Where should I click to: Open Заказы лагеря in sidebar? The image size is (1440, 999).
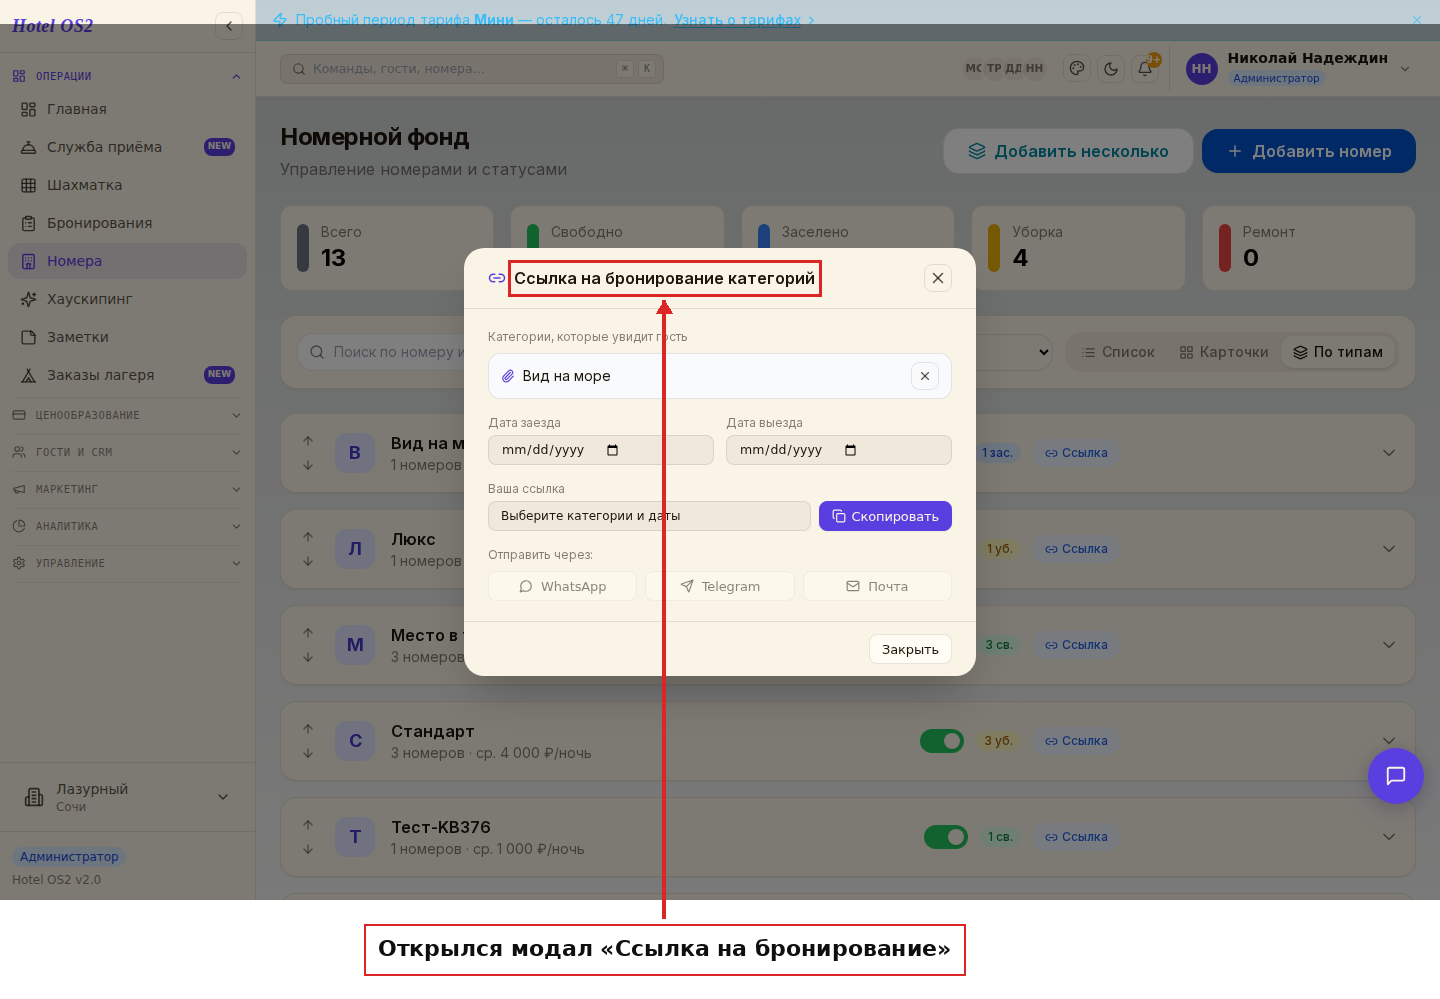click(127, 375)
